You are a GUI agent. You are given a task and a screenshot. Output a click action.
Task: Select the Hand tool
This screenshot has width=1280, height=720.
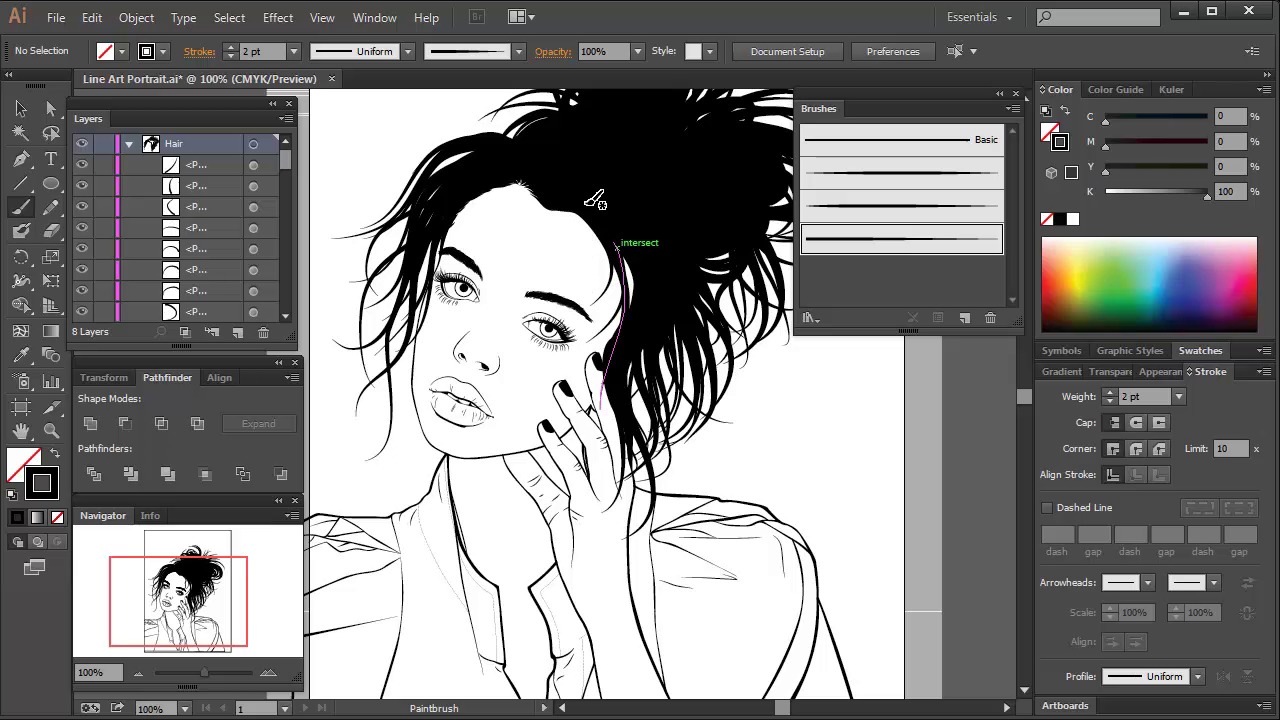21,431
